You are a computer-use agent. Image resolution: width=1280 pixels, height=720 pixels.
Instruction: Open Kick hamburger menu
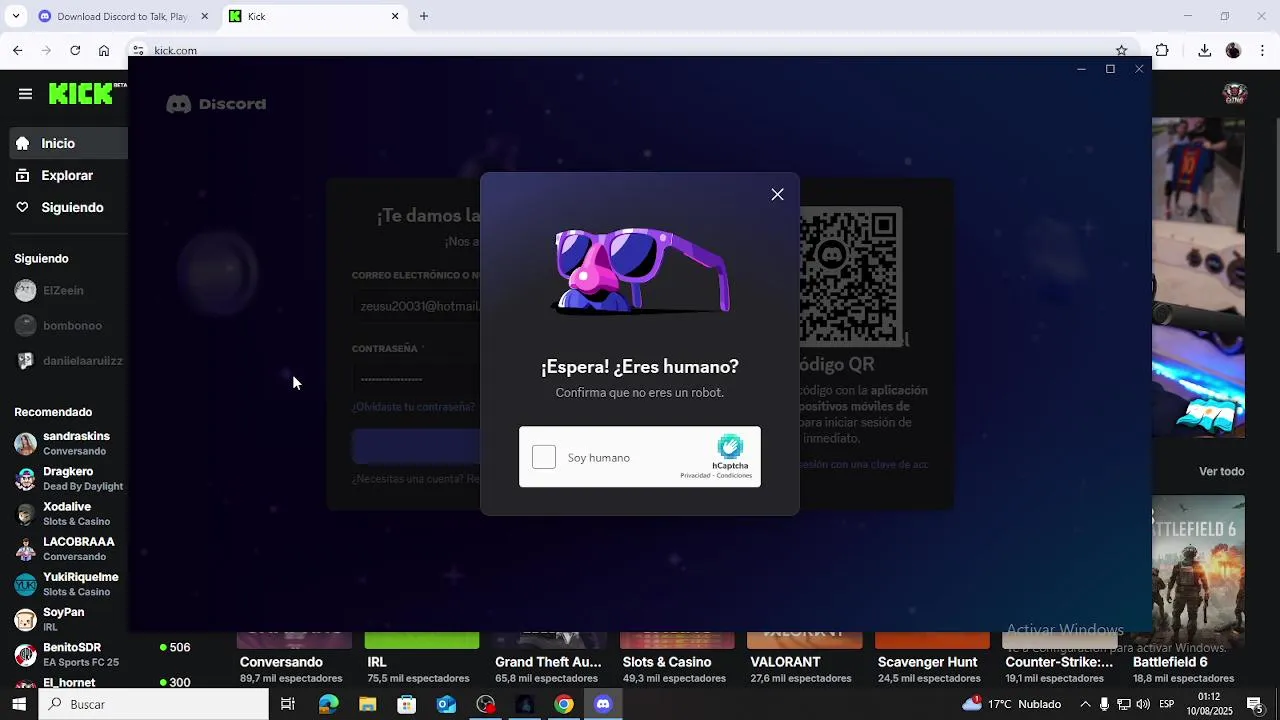click(x=25, y=94)
